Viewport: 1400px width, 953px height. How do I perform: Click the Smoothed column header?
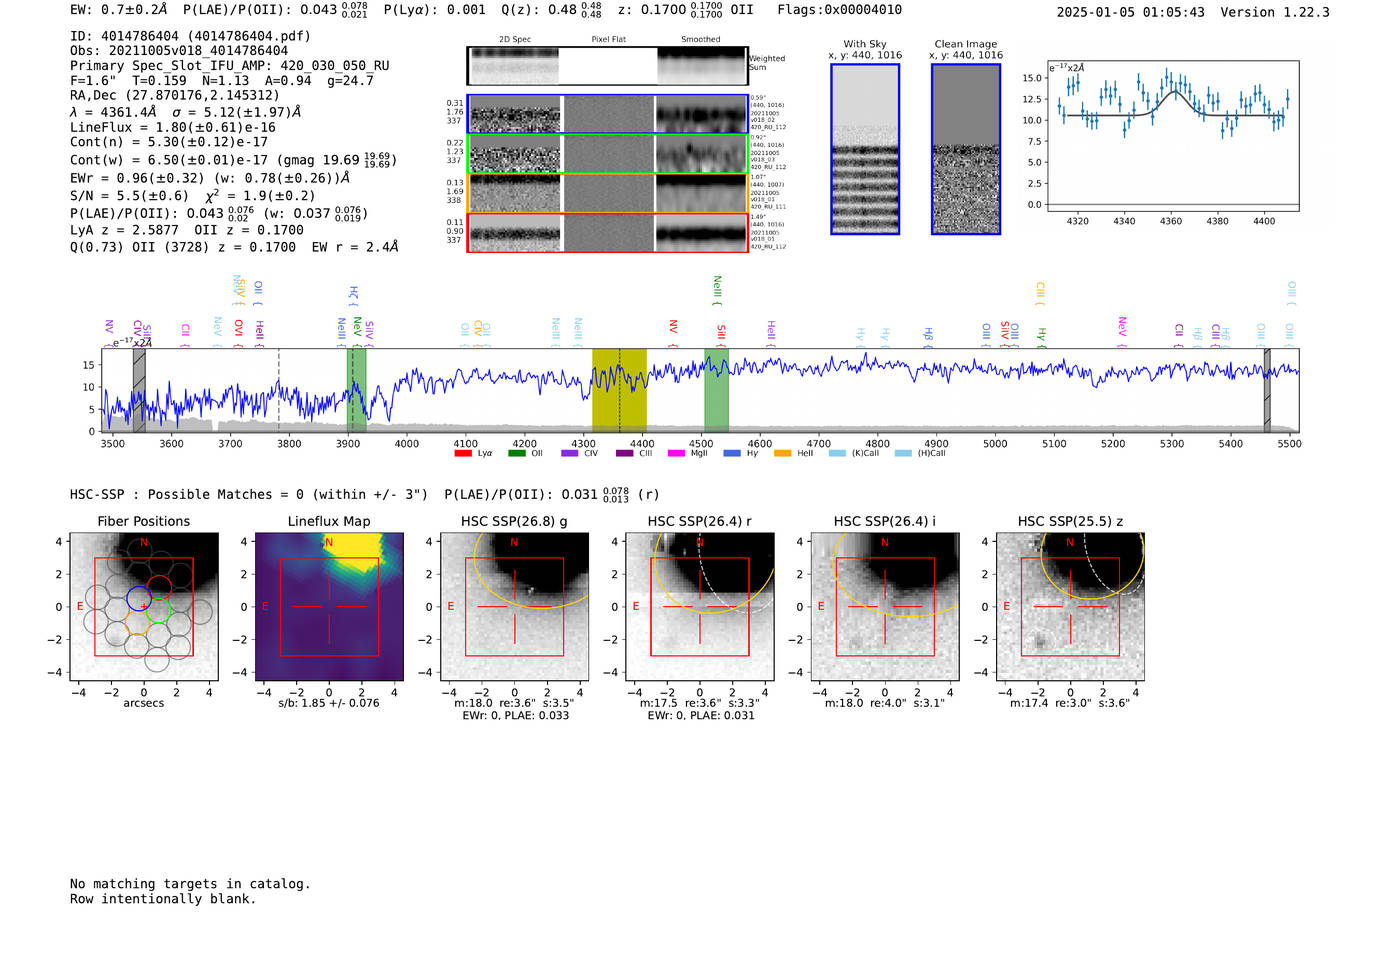701,39
